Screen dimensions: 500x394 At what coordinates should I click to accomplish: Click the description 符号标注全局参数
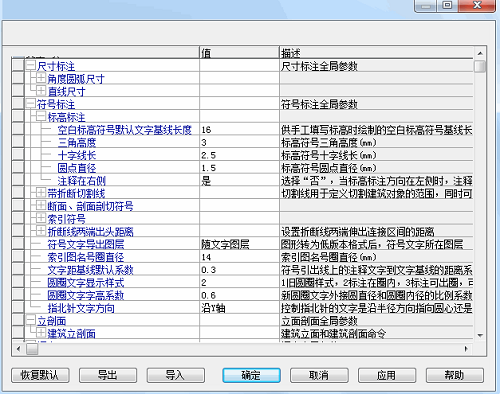point(319,105)
